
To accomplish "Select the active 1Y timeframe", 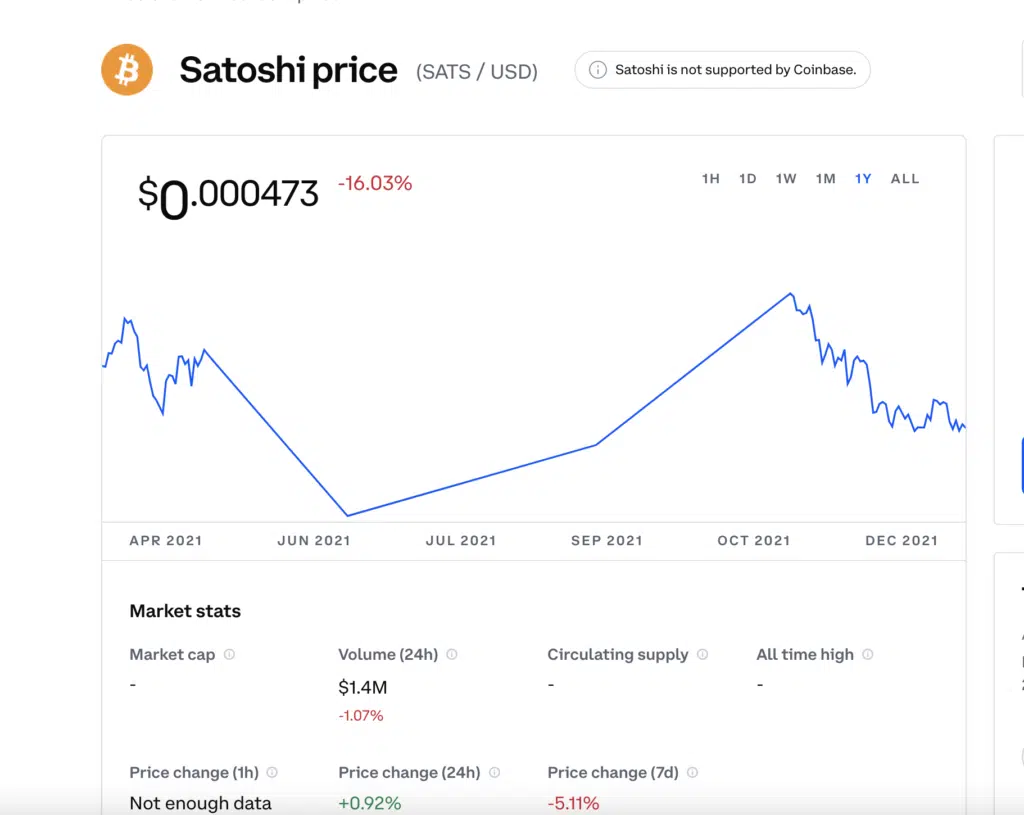I will coord(863,179).
